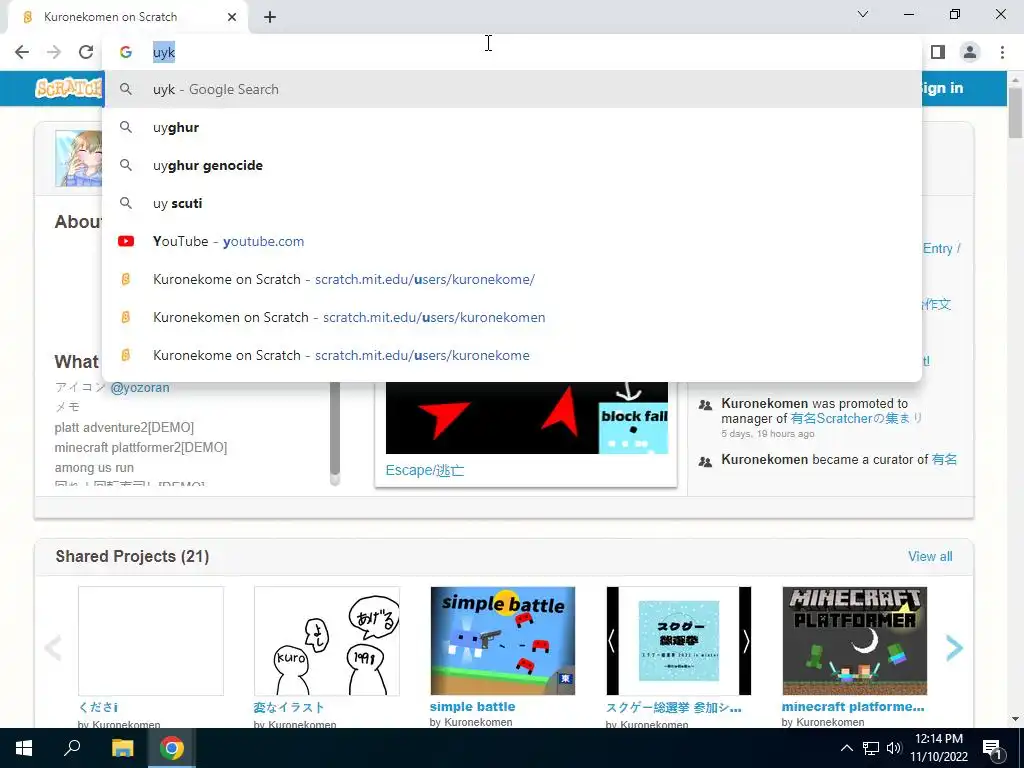This screenshot has height=768, width=1024.
Task: Choose the 'uyghur' search suggestion
Action: tap(512, 127)
